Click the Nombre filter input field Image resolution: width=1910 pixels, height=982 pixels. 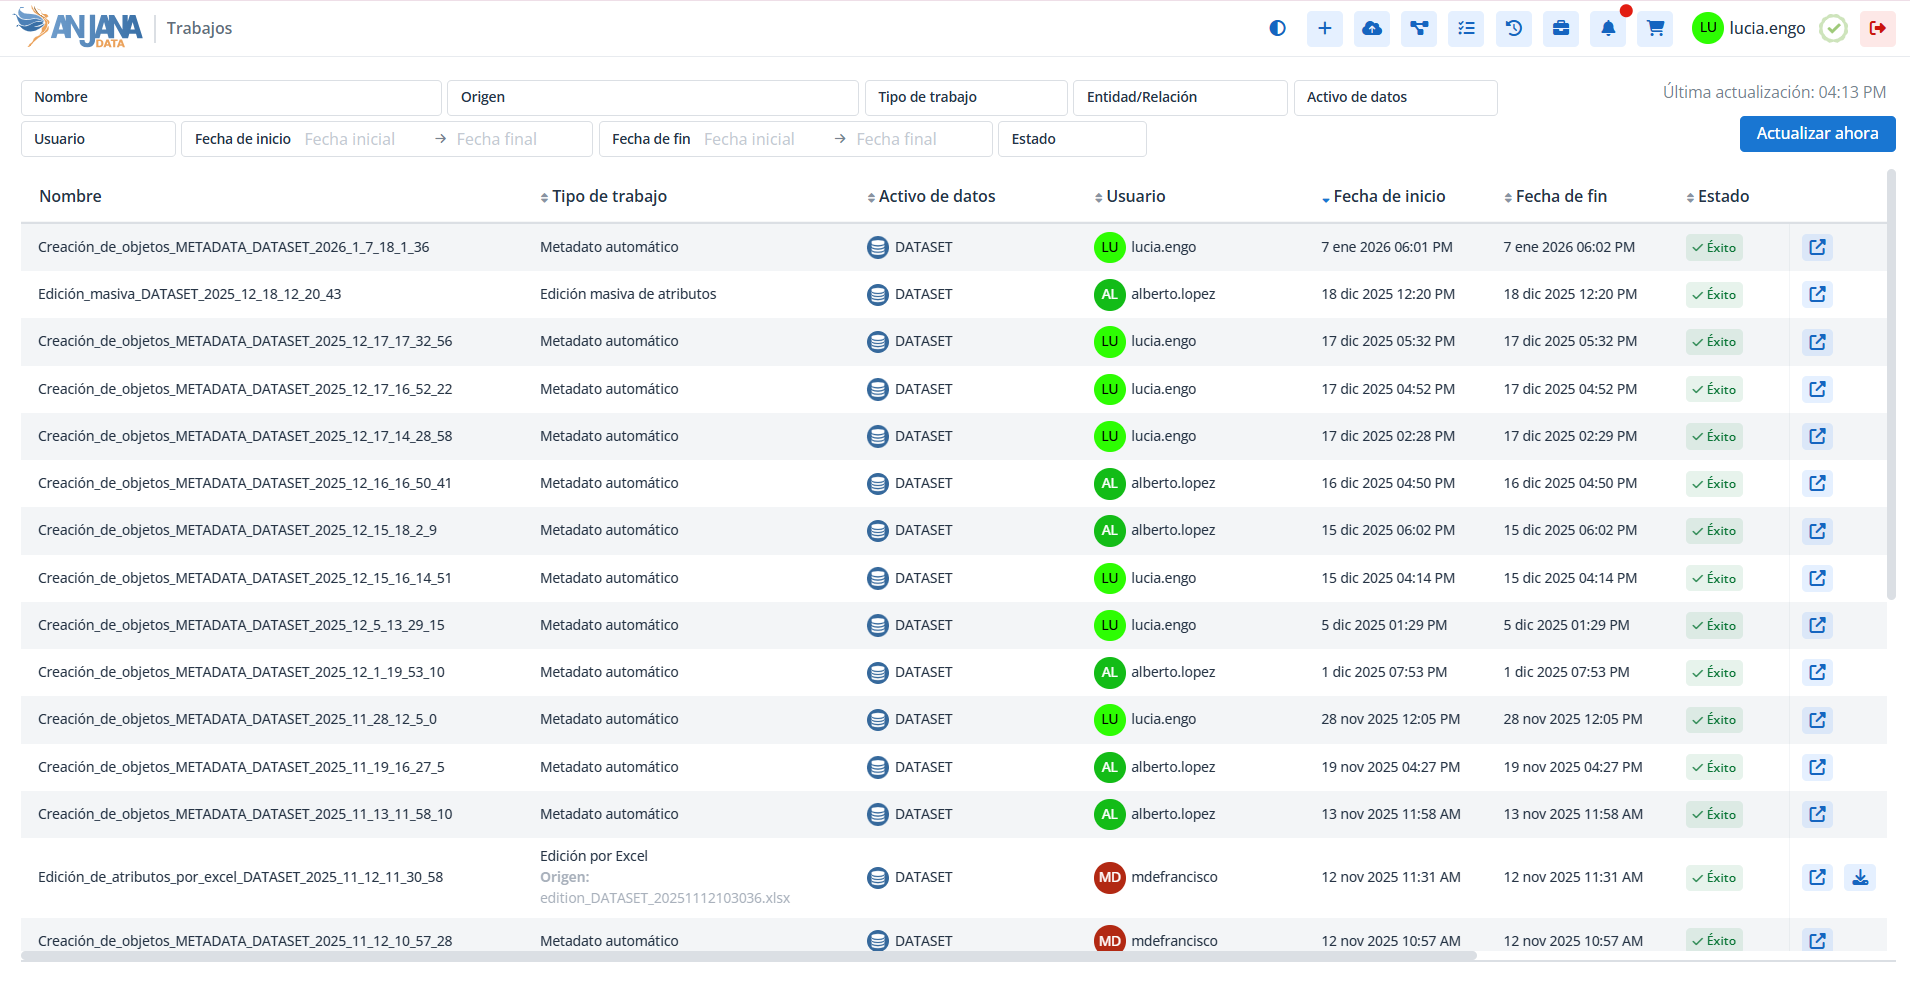(x=231, y=97)
